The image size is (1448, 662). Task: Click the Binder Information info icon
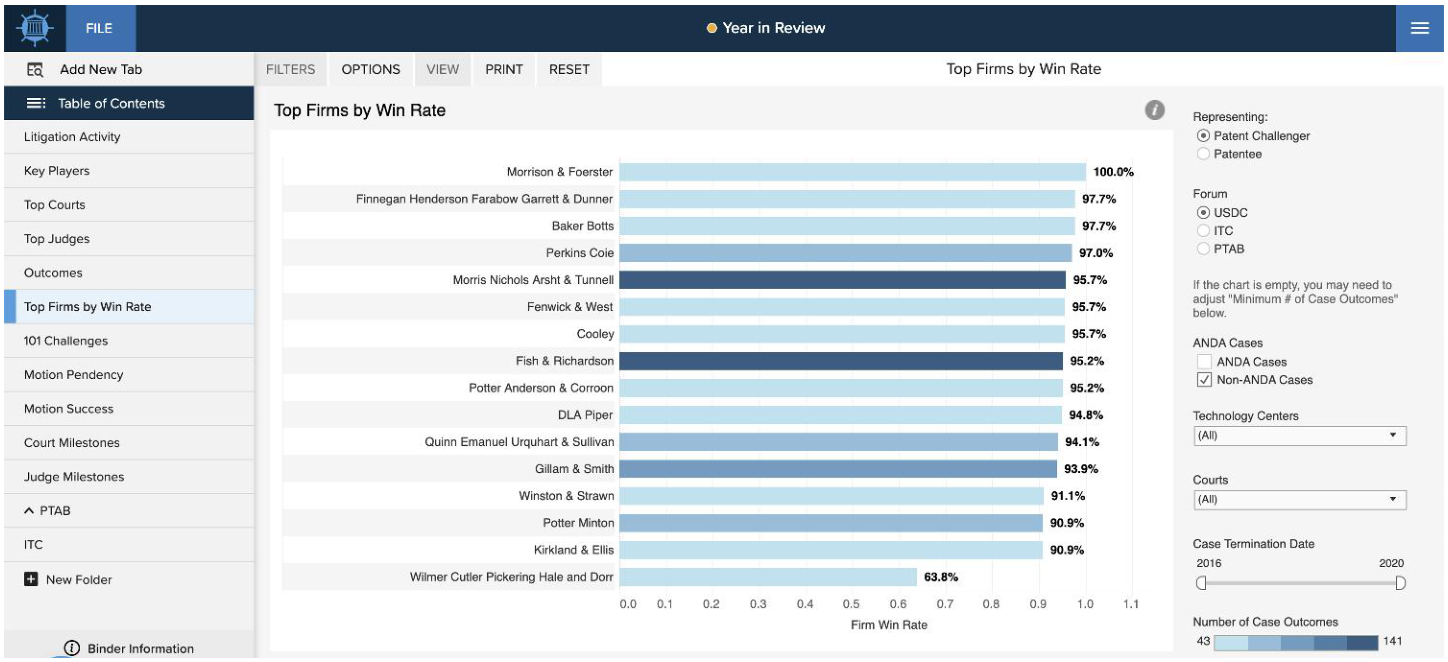click(x=72, y=648)
